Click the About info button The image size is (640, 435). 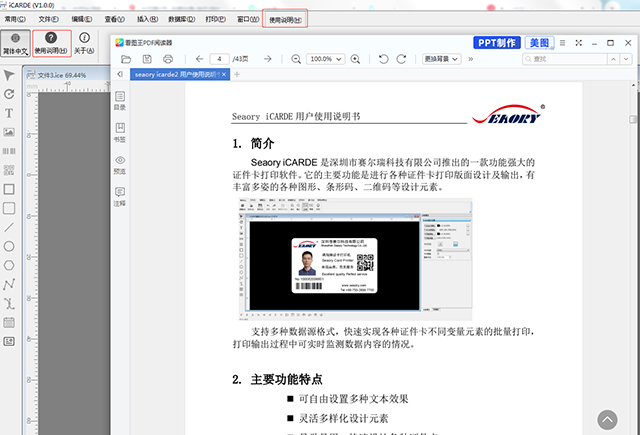(x=84, y=43)
